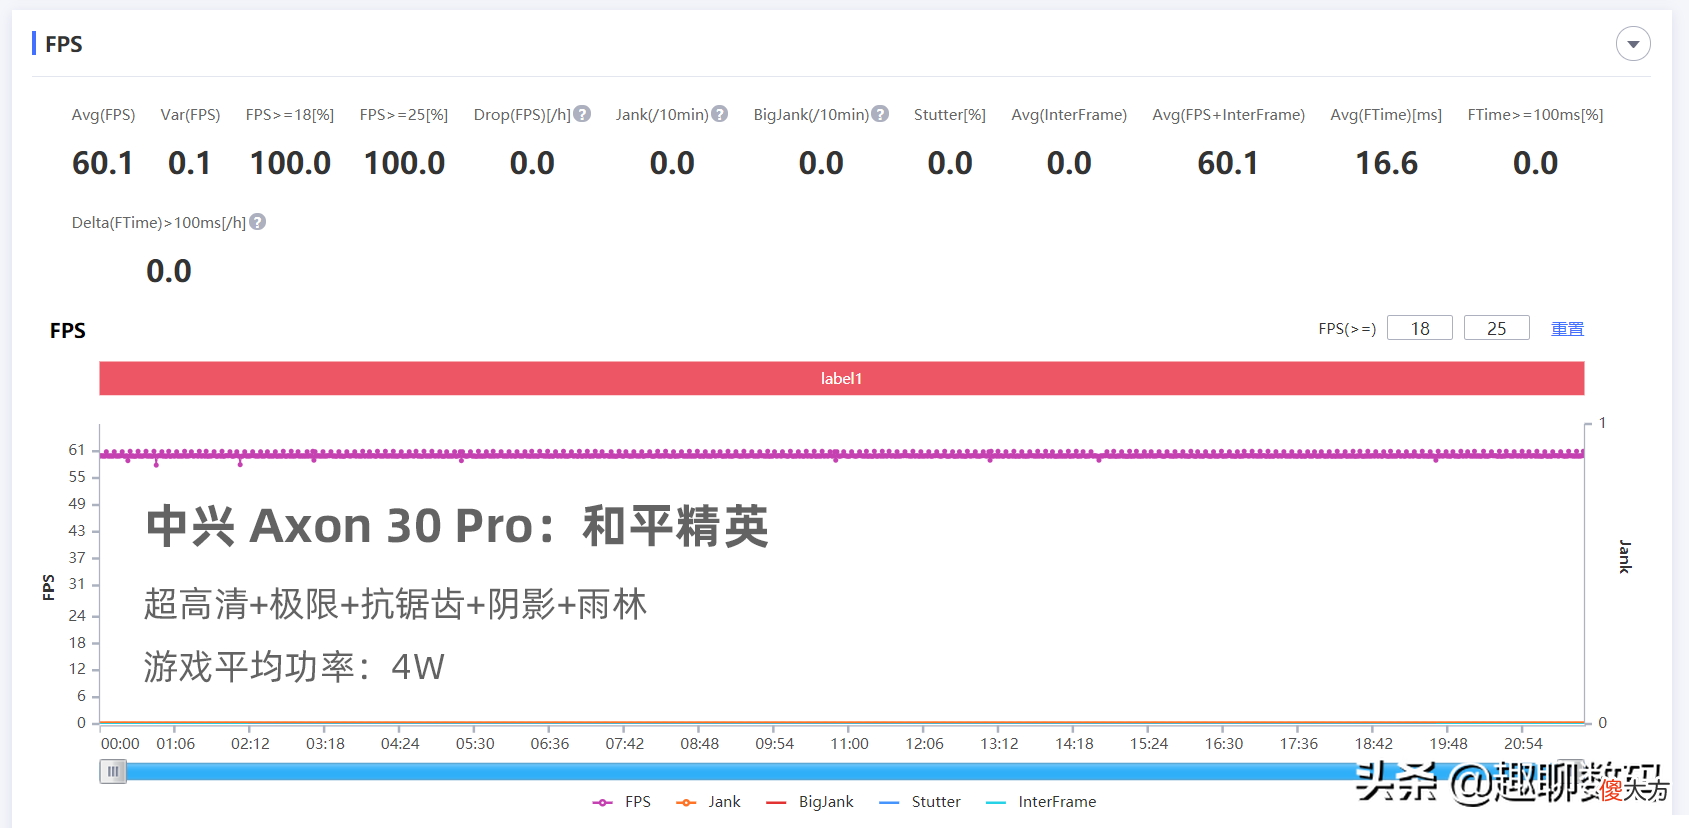Screen dimensions: 1689x828
Task: Click the Avg(FPS) value 60.1
Action: pyautogui.click(x=103, y=163)
